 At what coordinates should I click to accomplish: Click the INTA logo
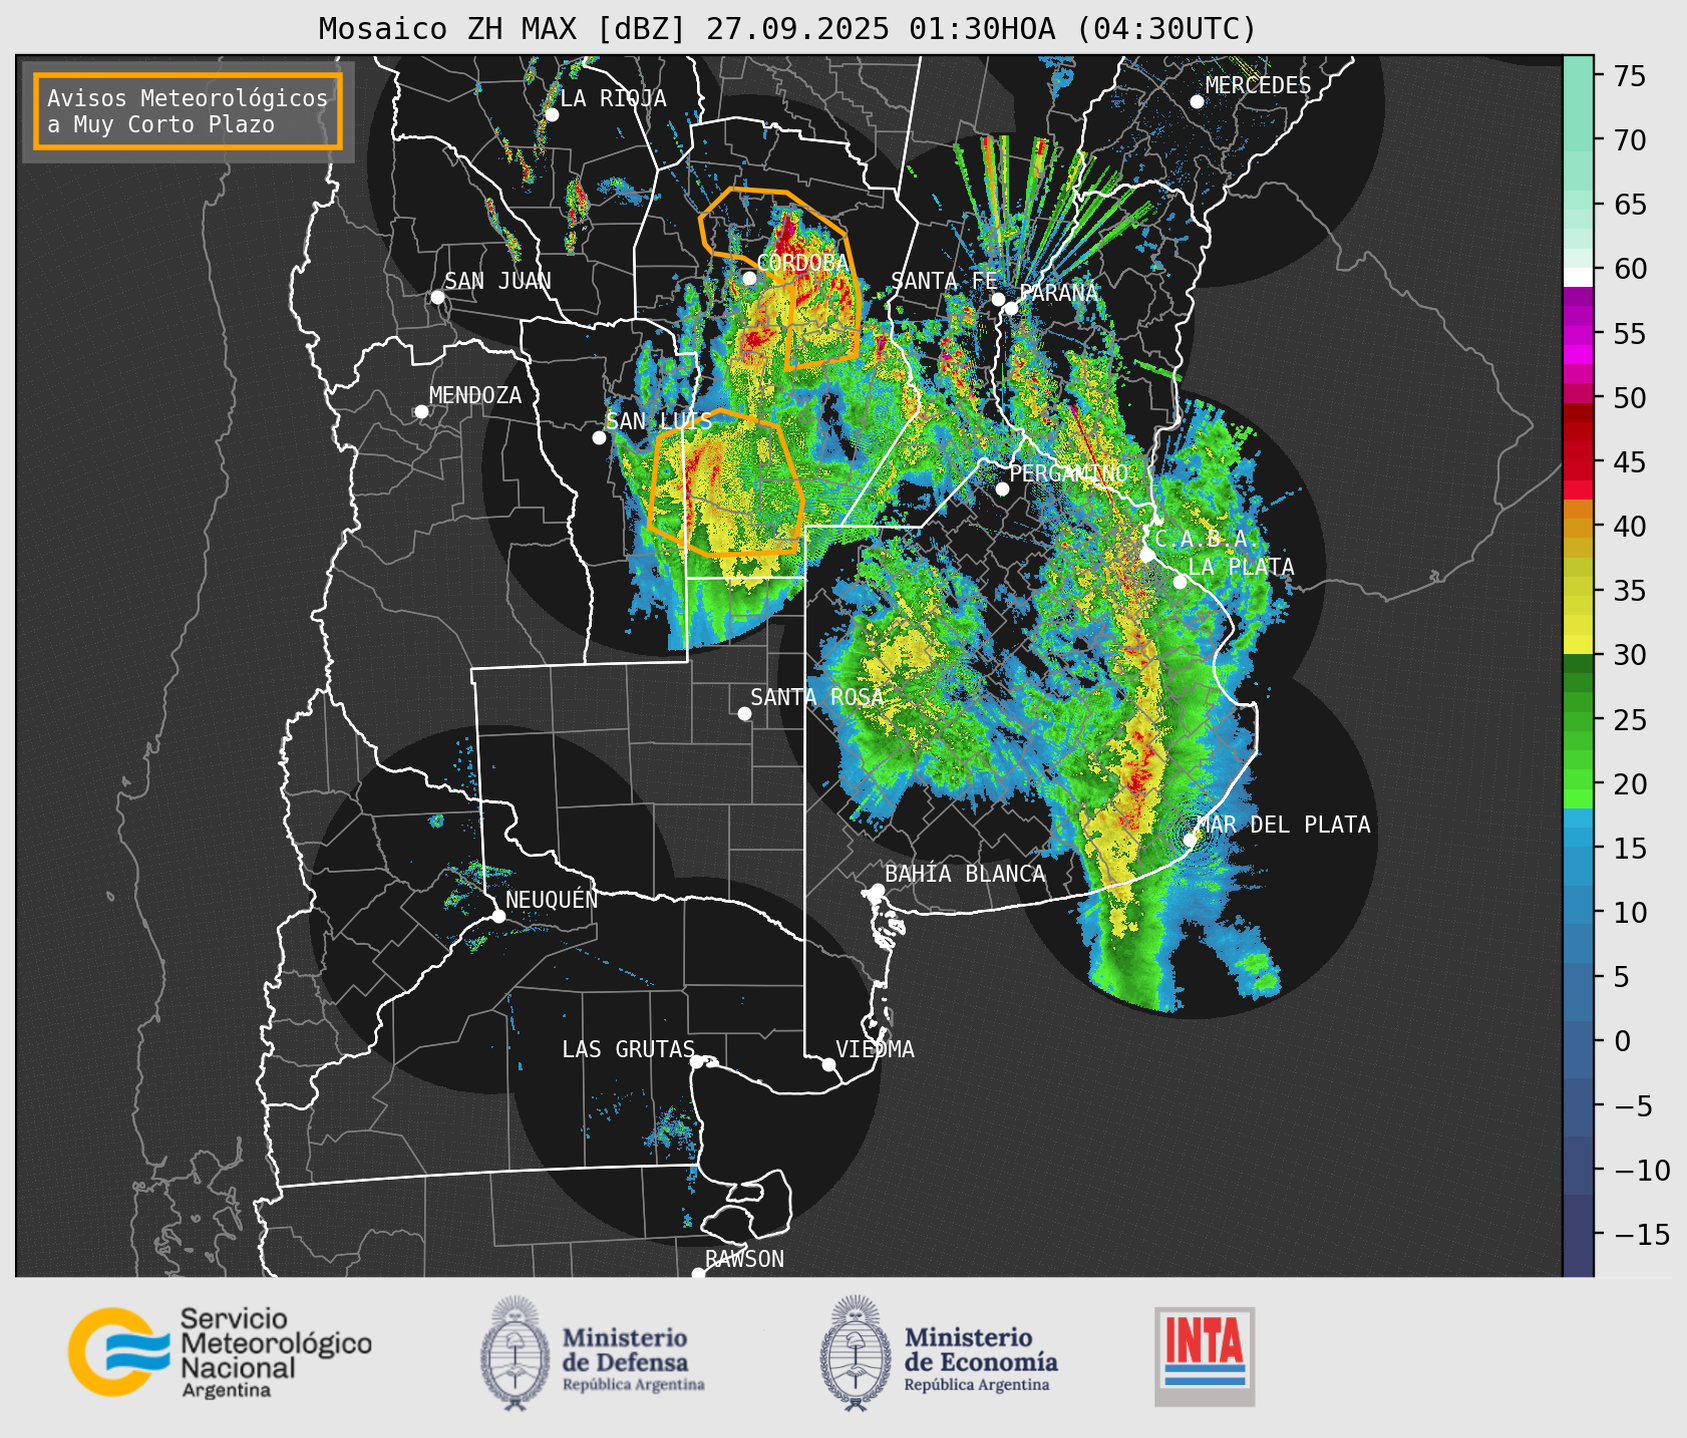tap(1204, 1355)
